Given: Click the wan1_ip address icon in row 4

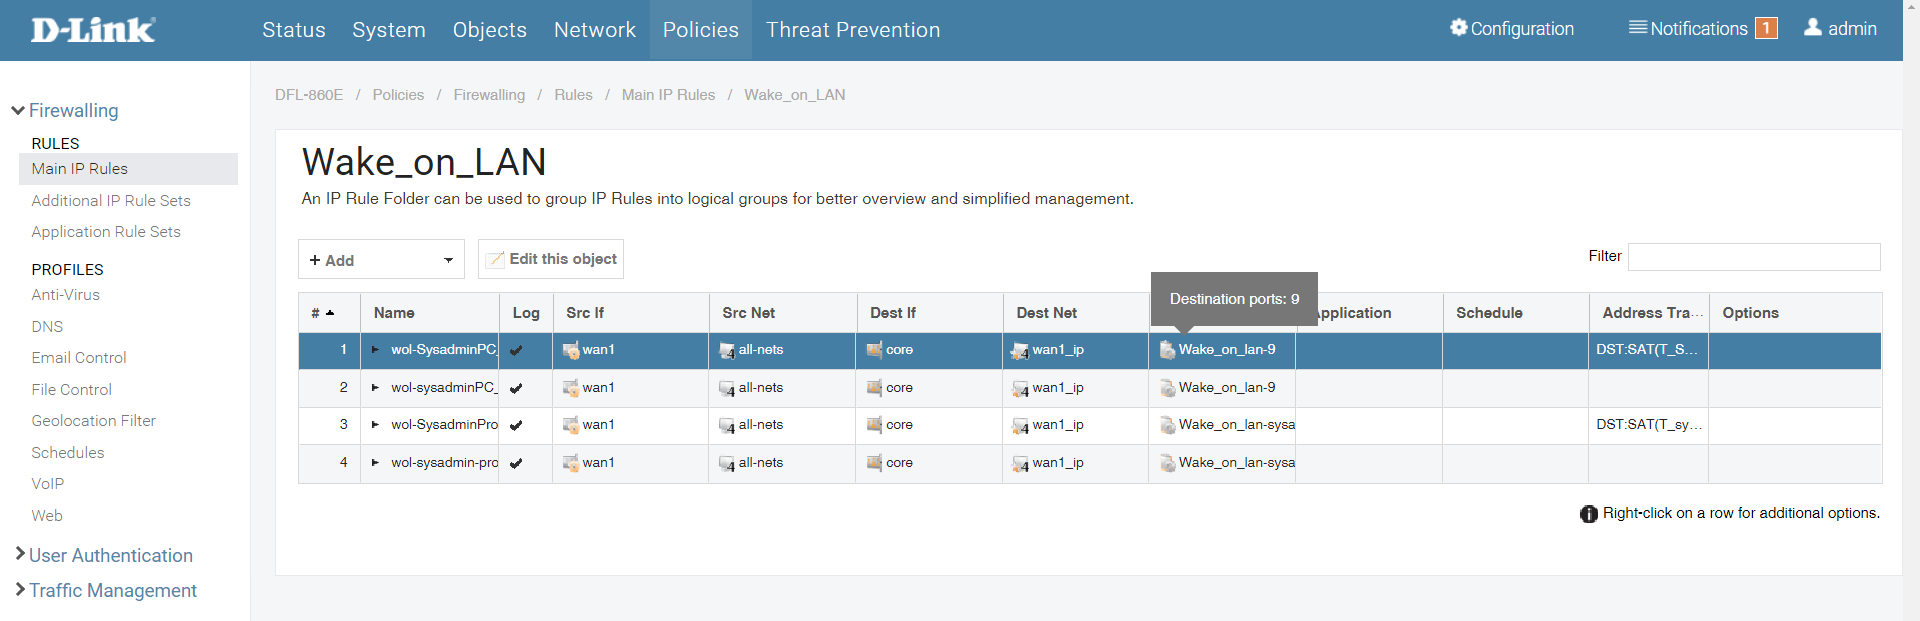Looking at the screenshot, I should pyautogui.click(x=1020, y=464).
